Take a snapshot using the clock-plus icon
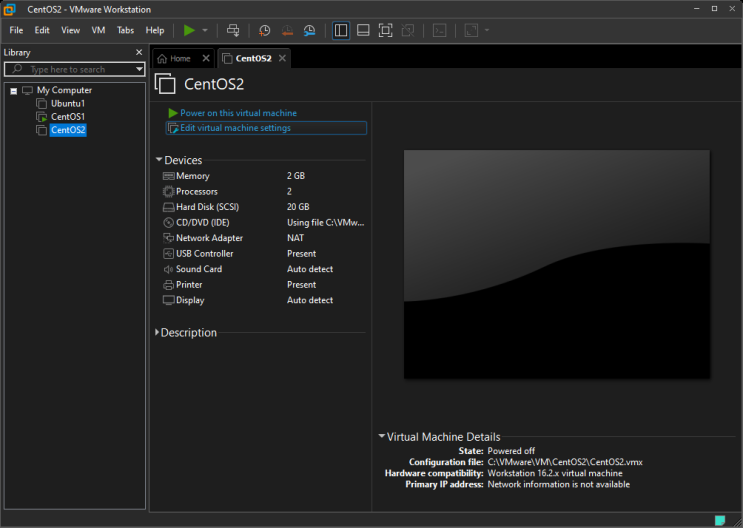Image resolution: width=743 pixels, height=528 pixels. (264, 30)
